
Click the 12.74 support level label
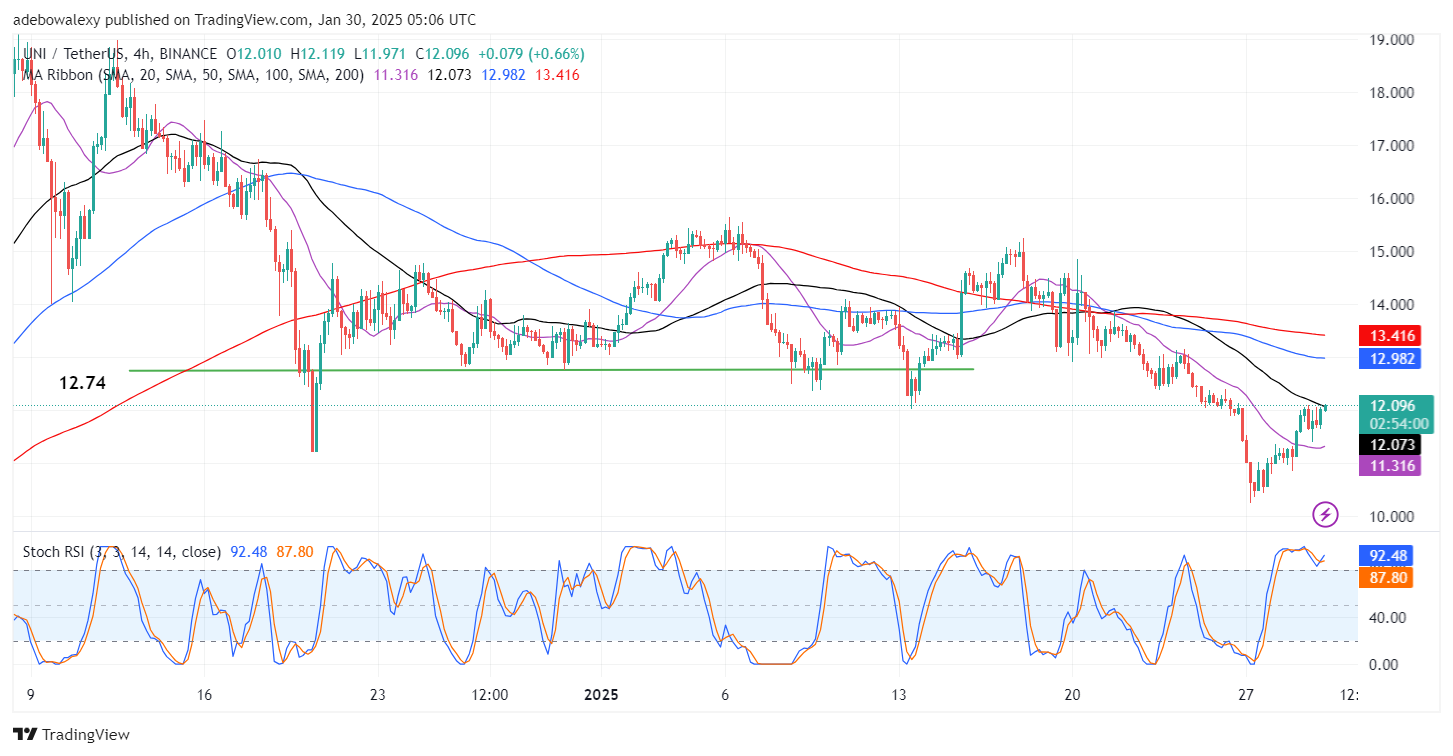coord(83,382)
